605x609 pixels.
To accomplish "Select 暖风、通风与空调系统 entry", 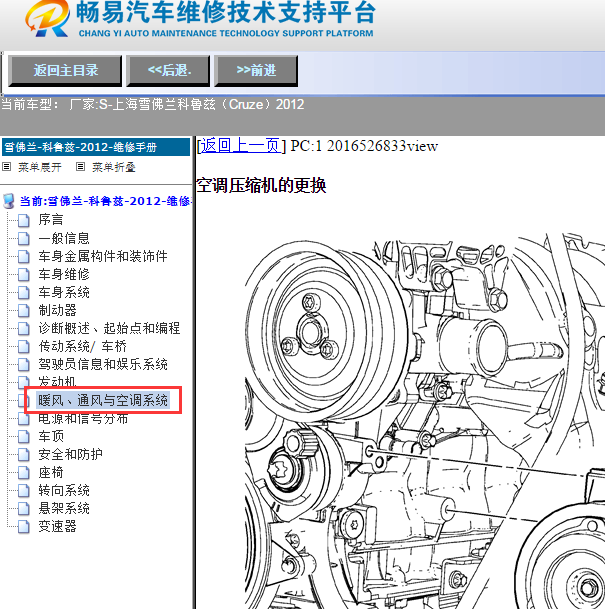I will [103, 400].
